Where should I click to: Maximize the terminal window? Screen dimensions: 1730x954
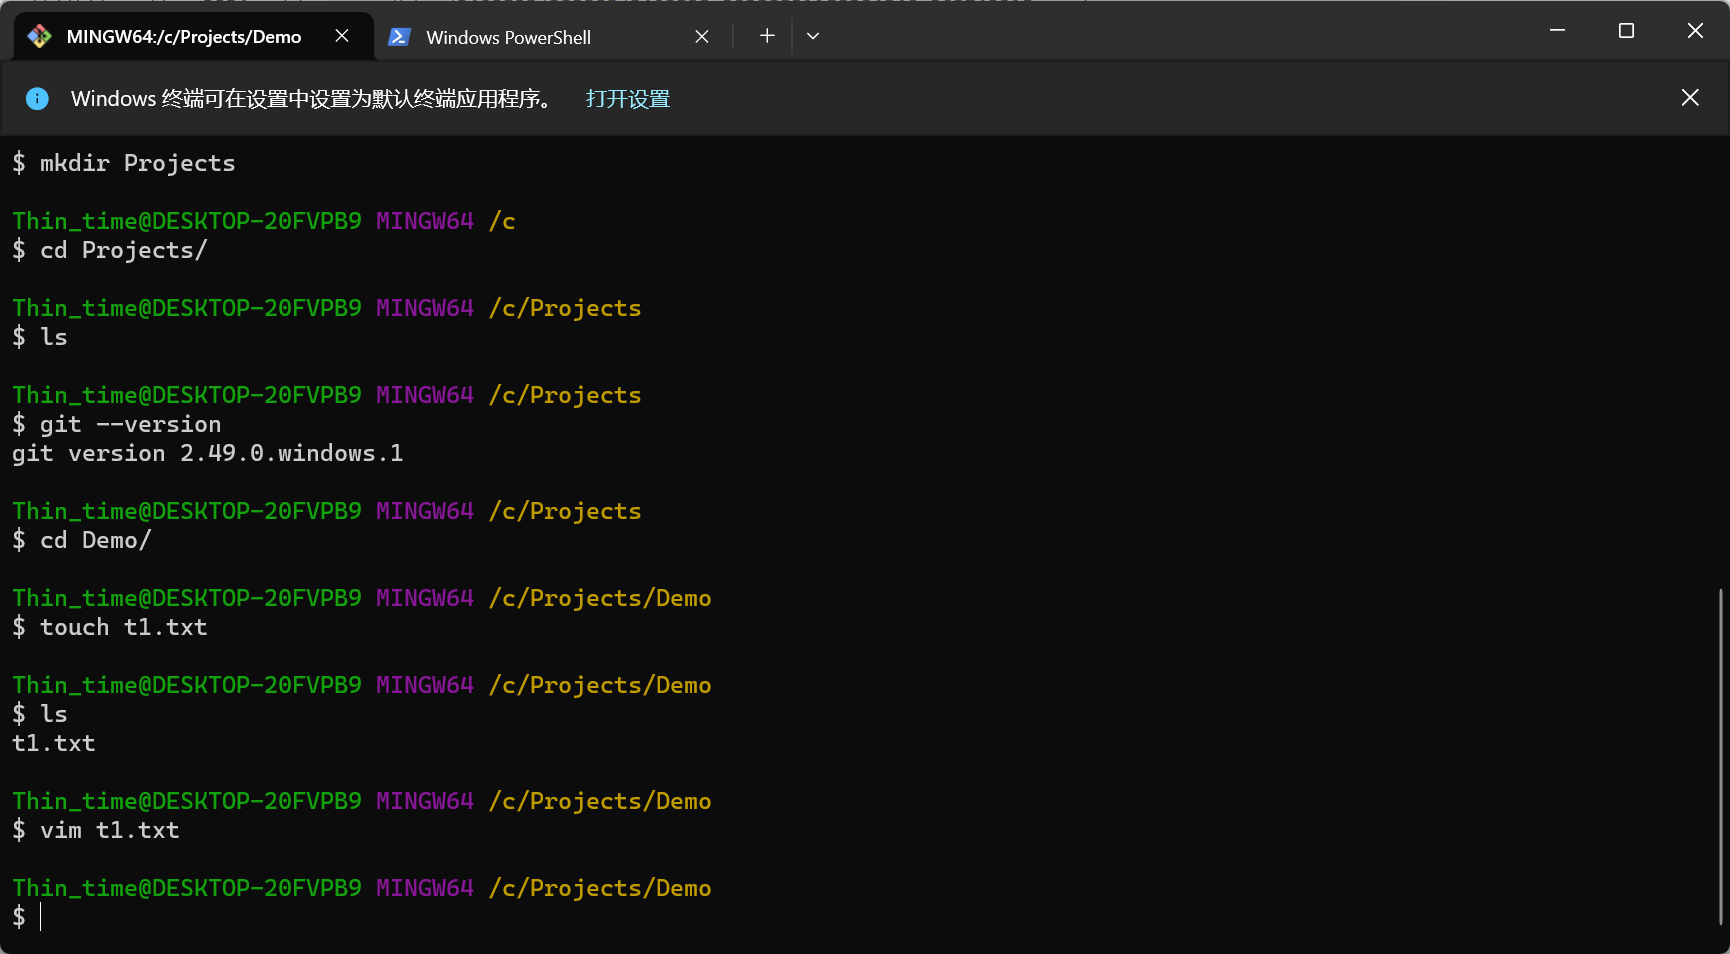click(1626, 31)
